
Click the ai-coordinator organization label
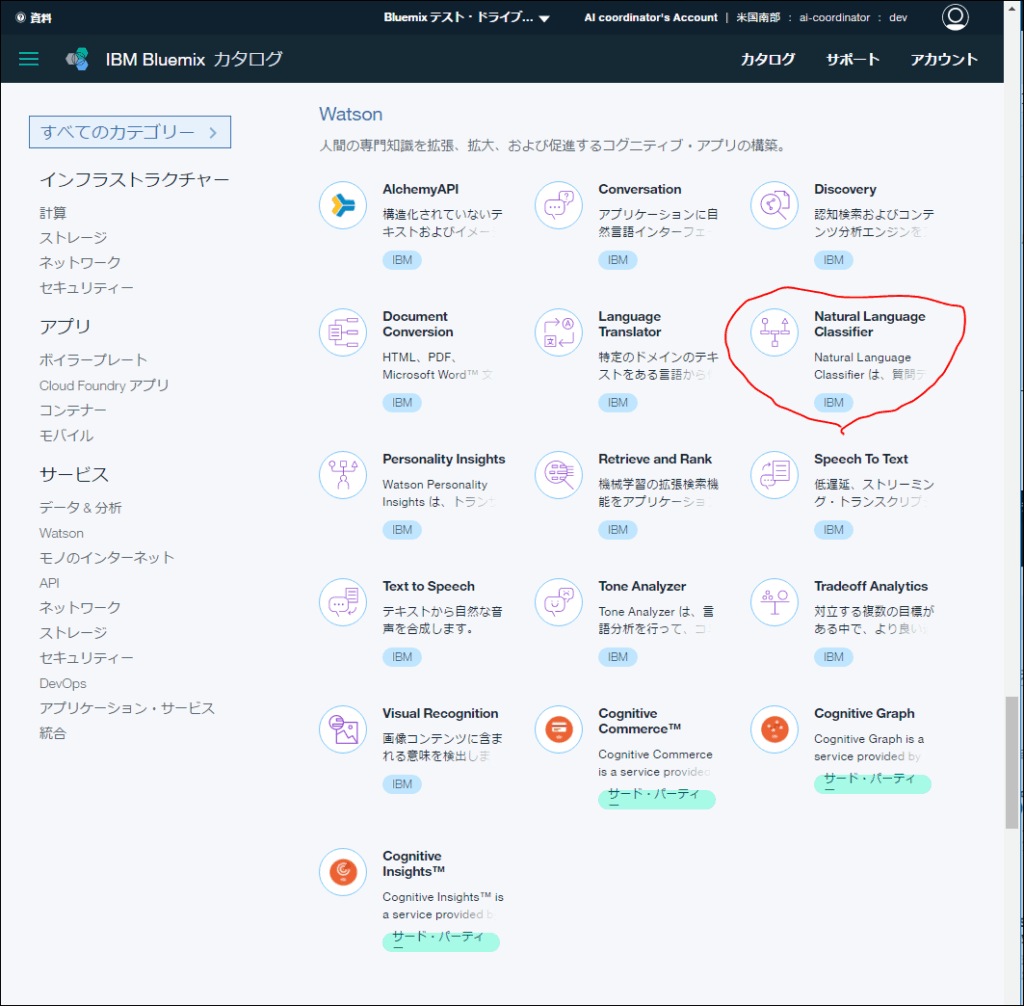834,18
